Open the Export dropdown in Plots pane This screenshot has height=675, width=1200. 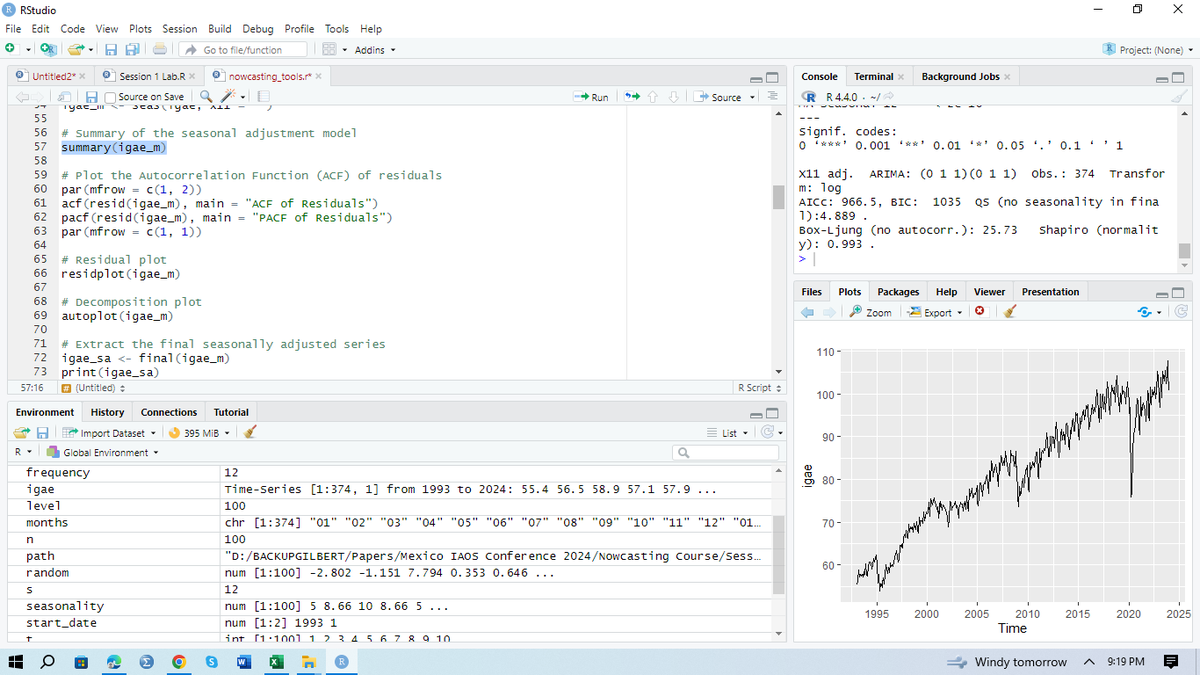point(935,313)
